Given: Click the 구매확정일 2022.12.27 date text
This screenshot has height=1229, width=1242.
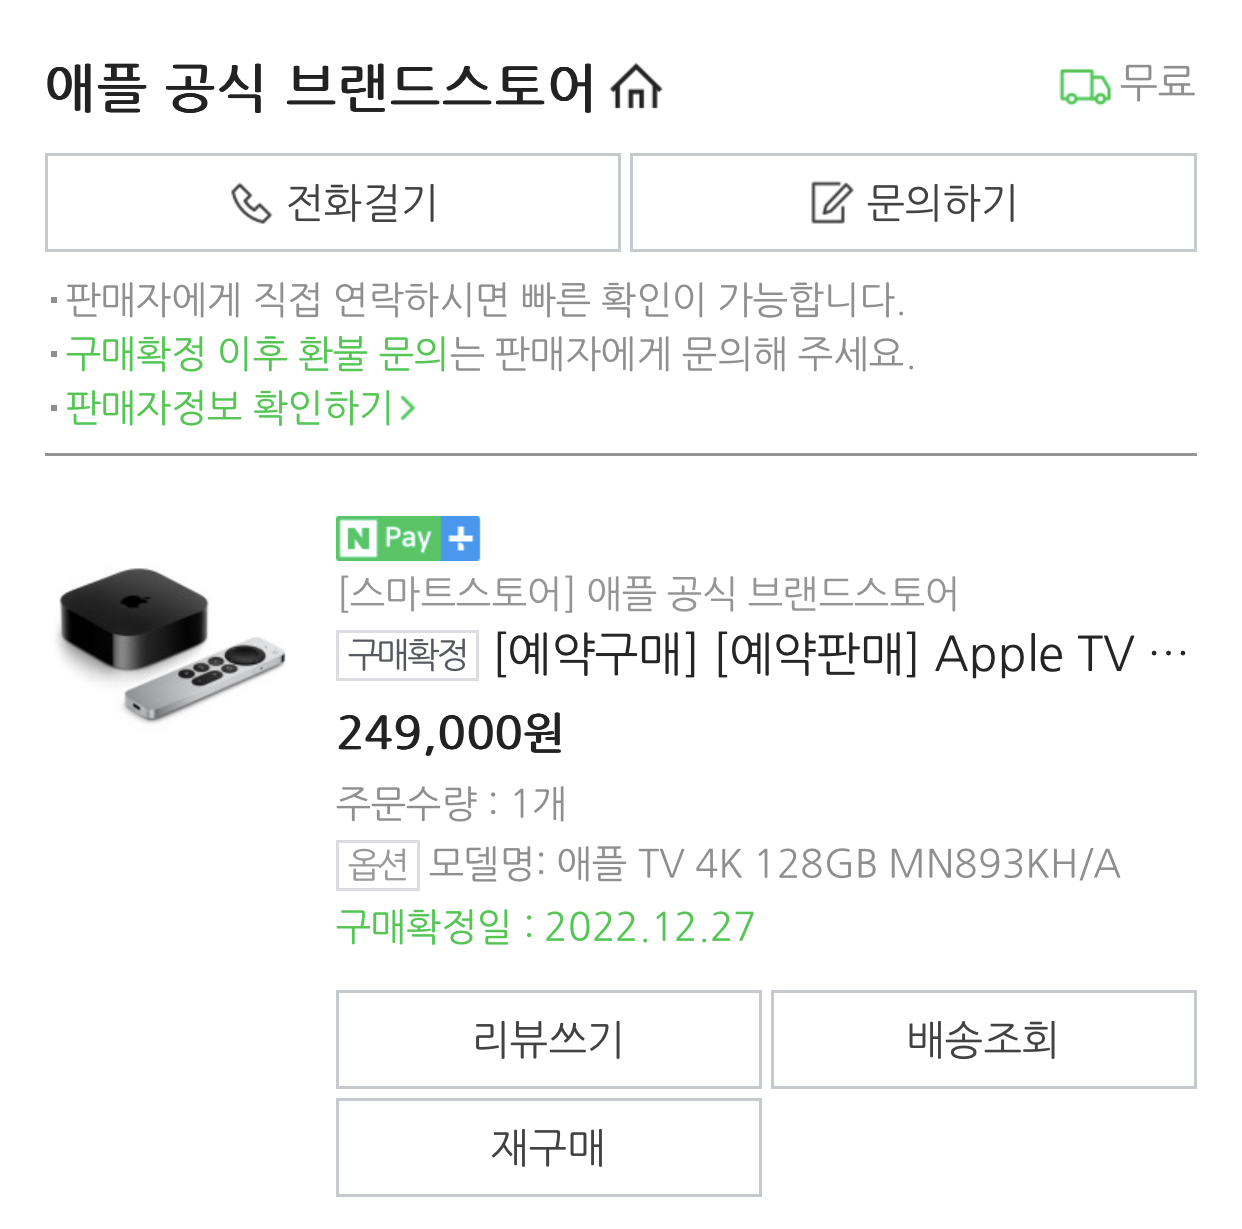Looking at the screenshot, I should tap(546, 927).
